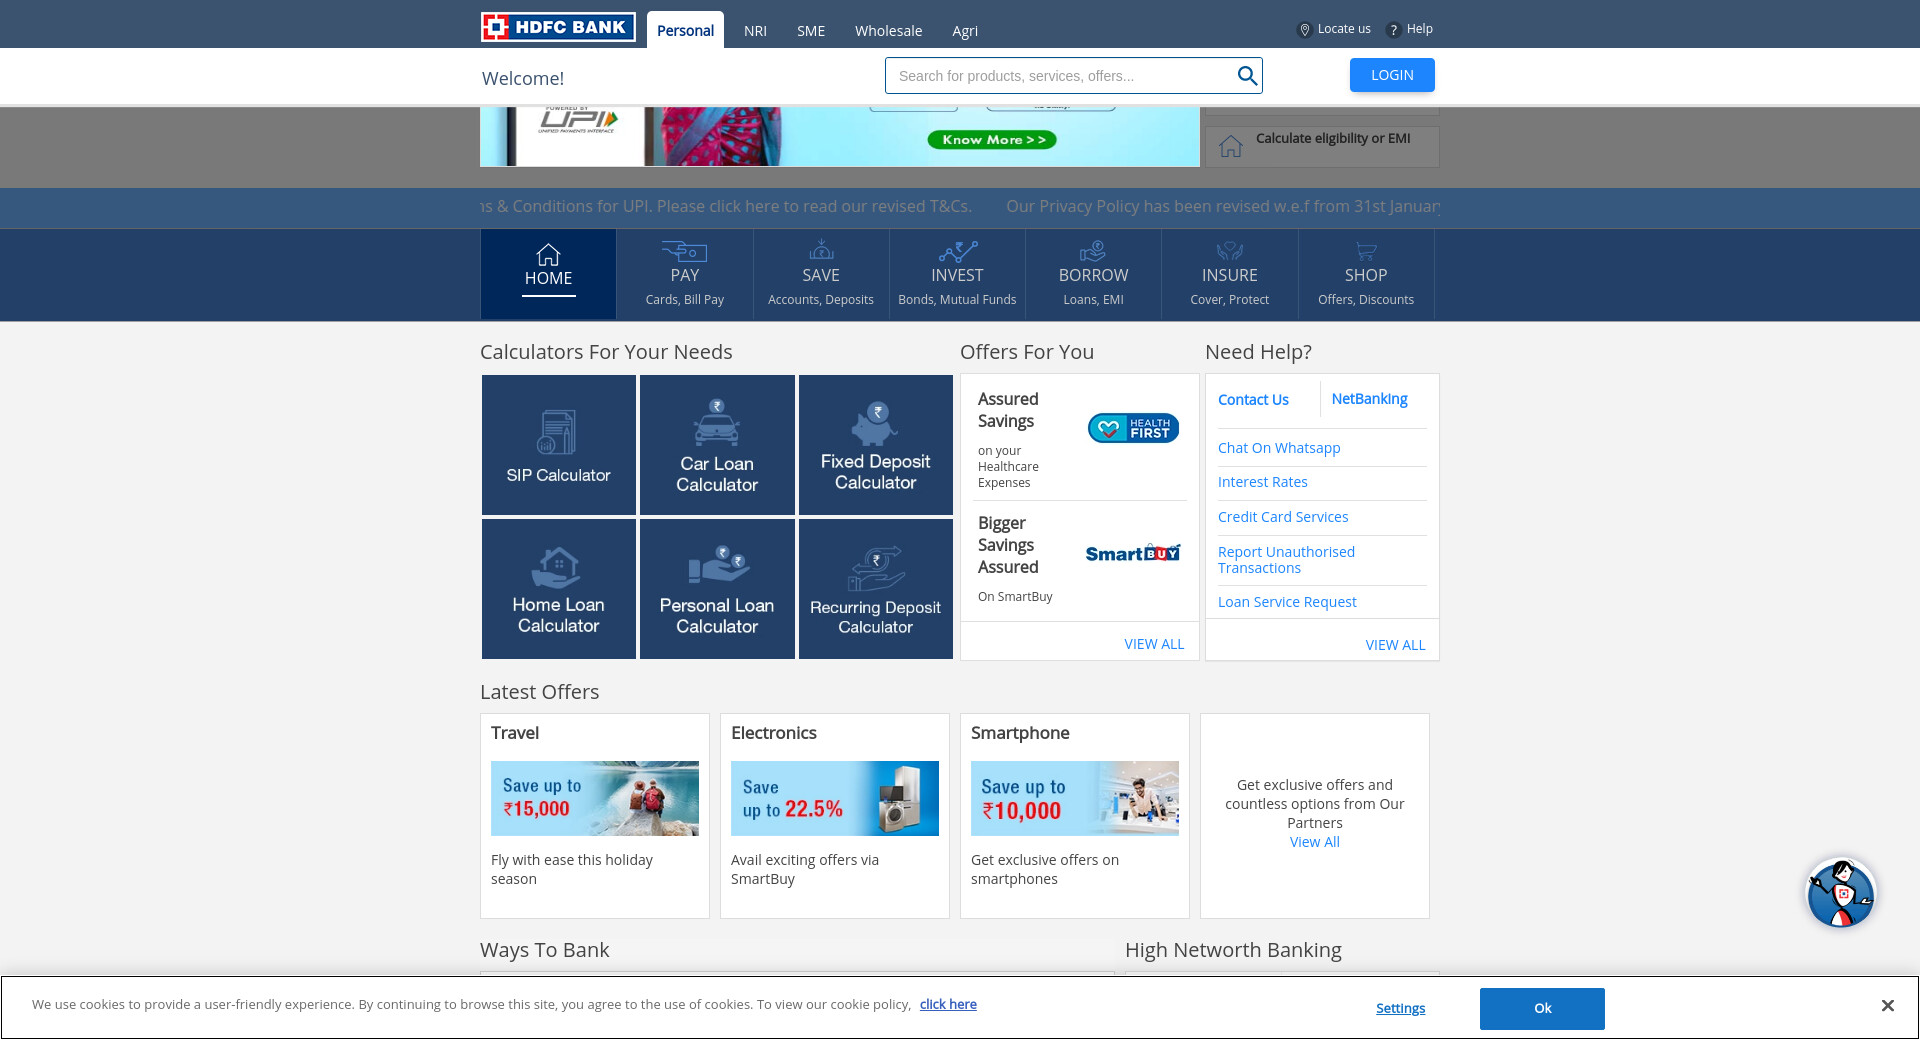Open the Interest Rates link
Image resolution: width=1920 pixels, height=1040 pixels.
(1262, 482)
